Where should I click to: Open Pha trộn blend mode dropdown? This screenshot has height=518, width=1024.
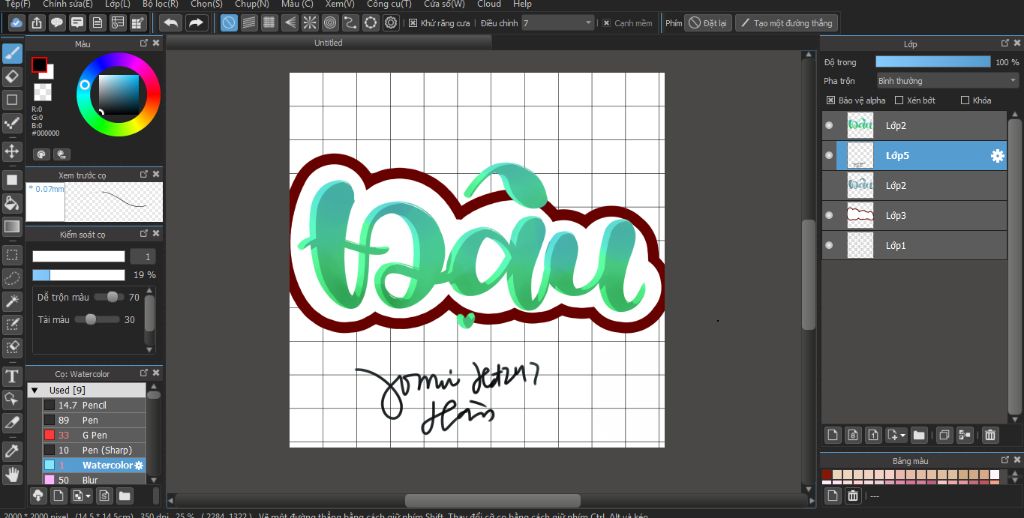[x=947, y=81]
